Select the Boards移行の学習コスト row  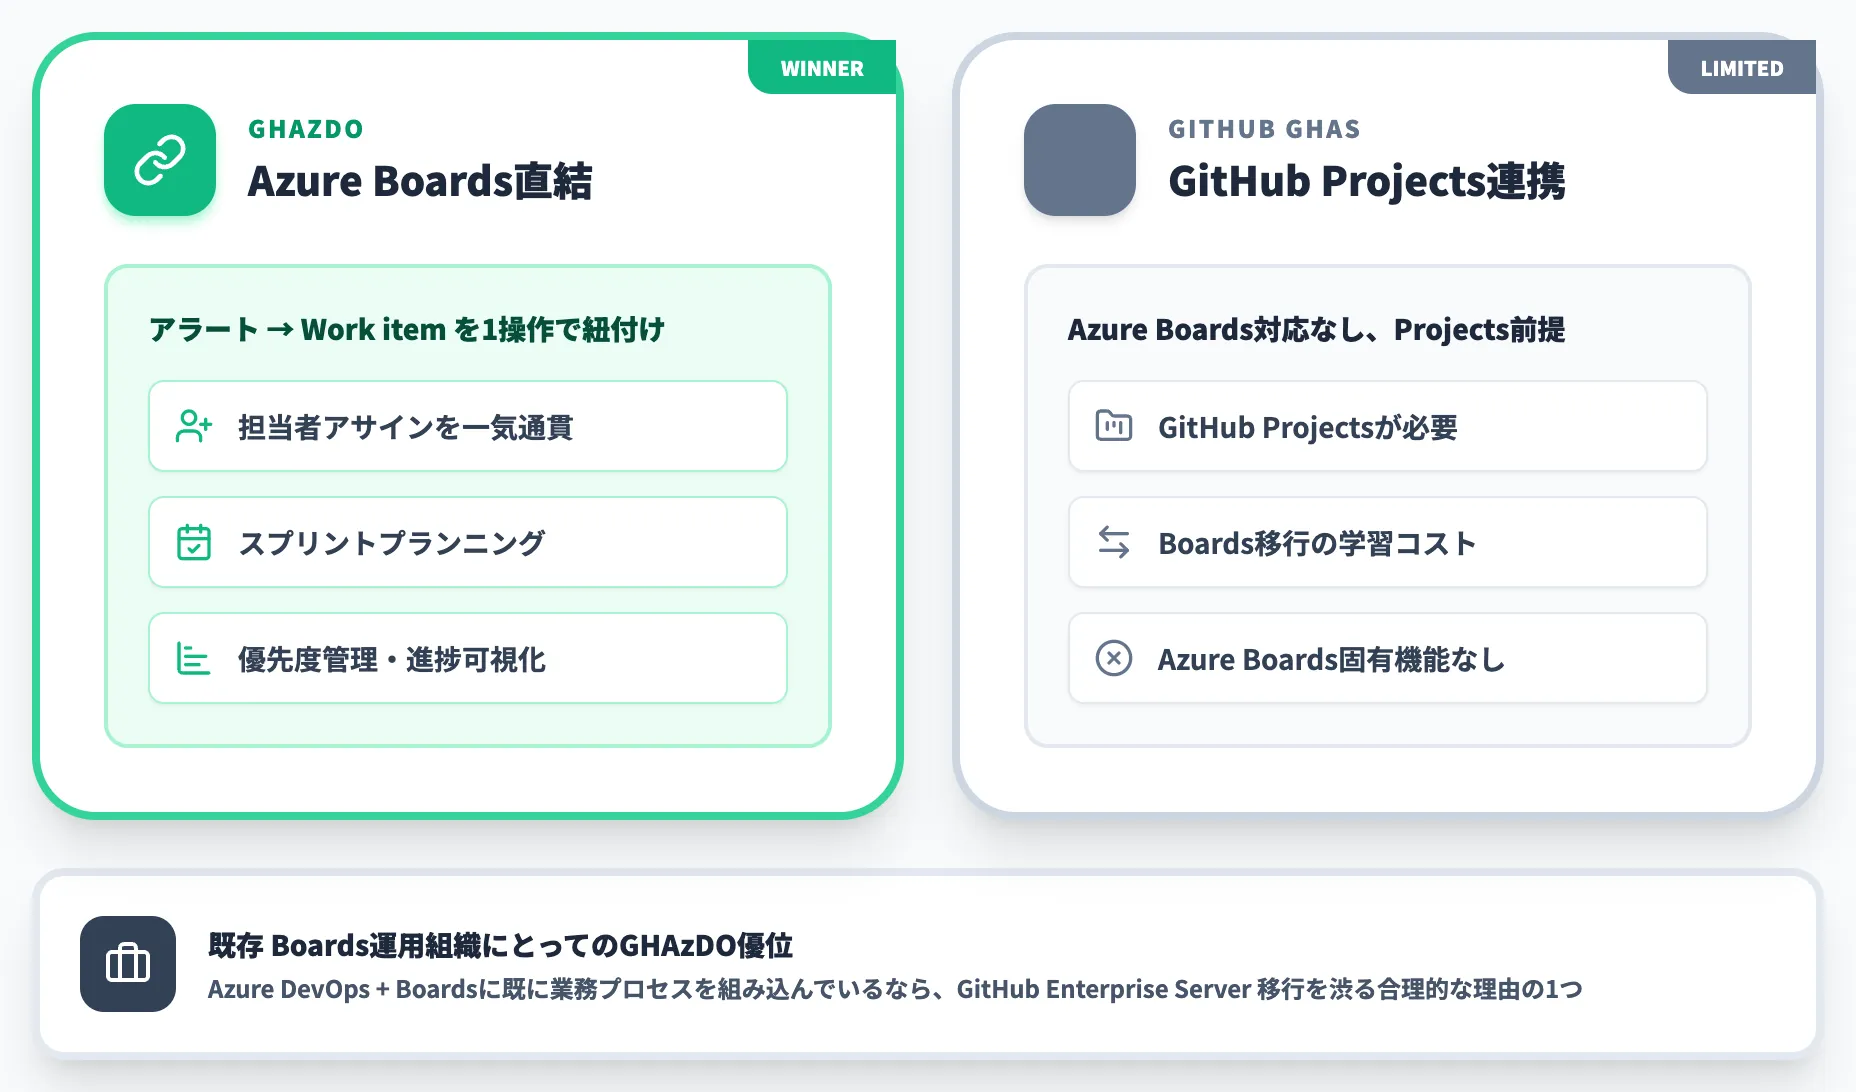1388,542
